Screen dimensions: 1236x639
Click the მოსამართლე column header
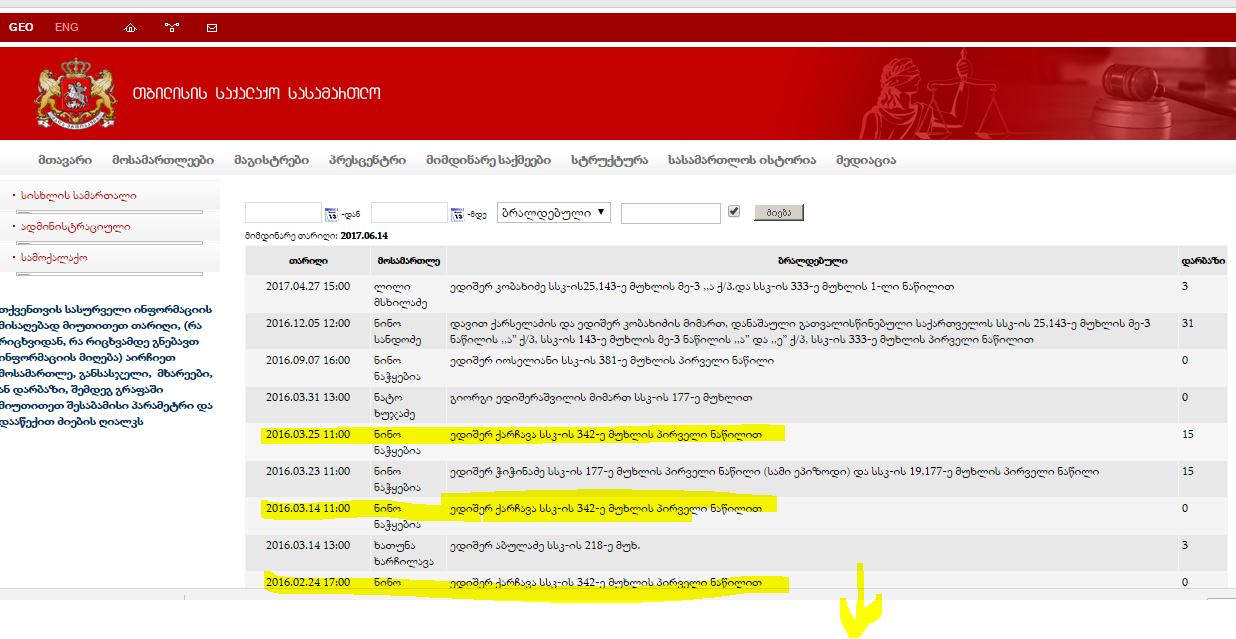point(409,261)
